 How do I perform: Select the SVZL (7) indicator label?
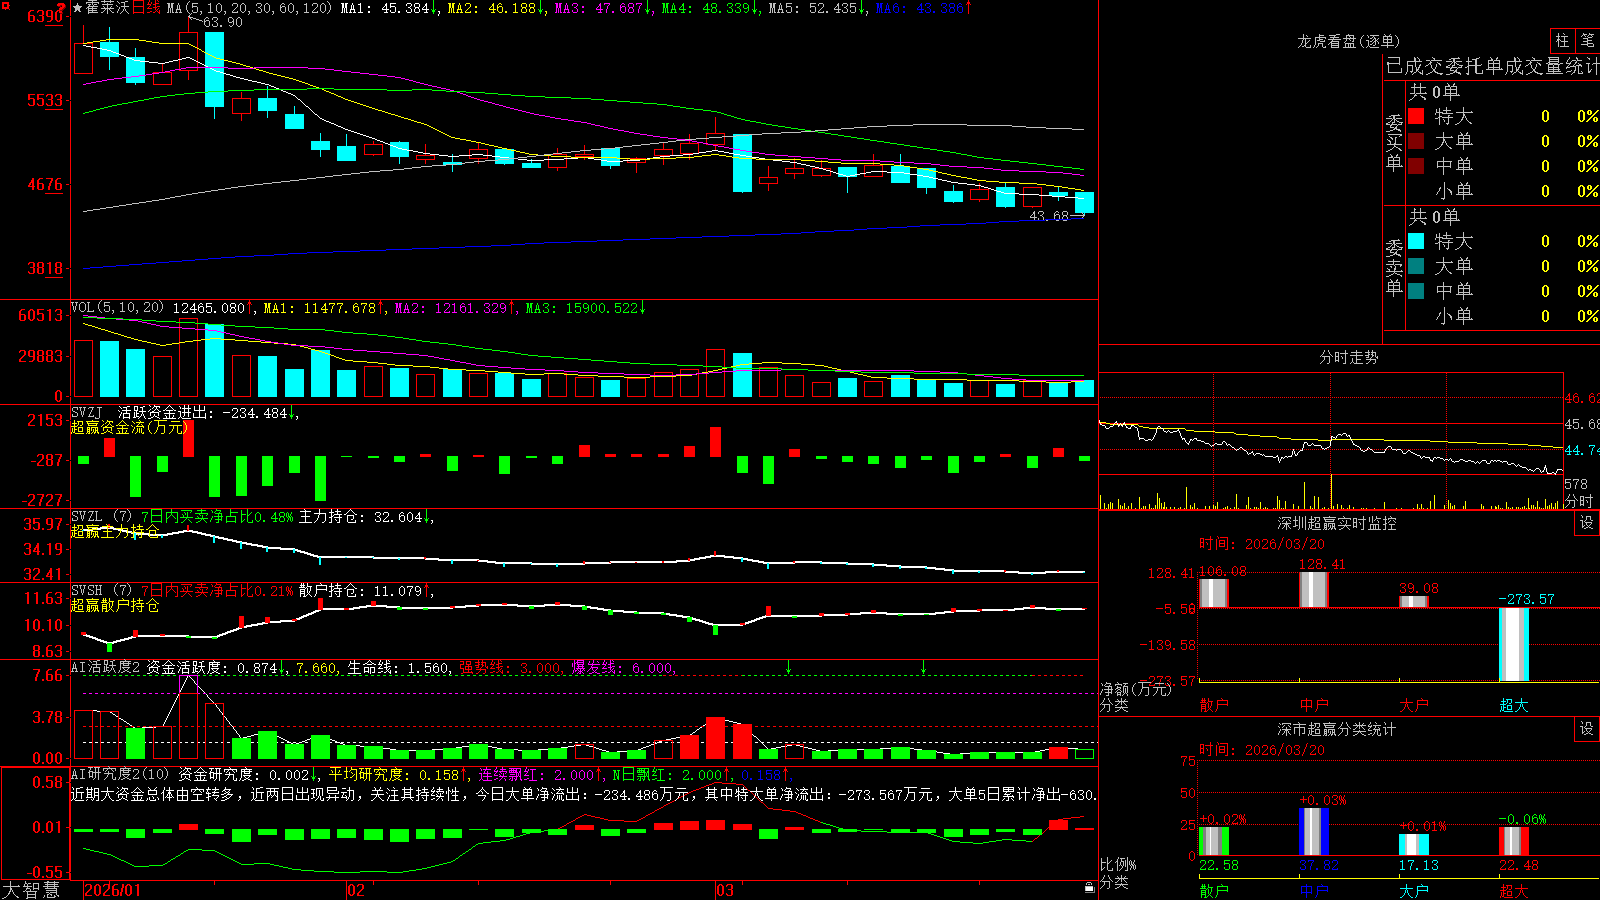[101, 516]
